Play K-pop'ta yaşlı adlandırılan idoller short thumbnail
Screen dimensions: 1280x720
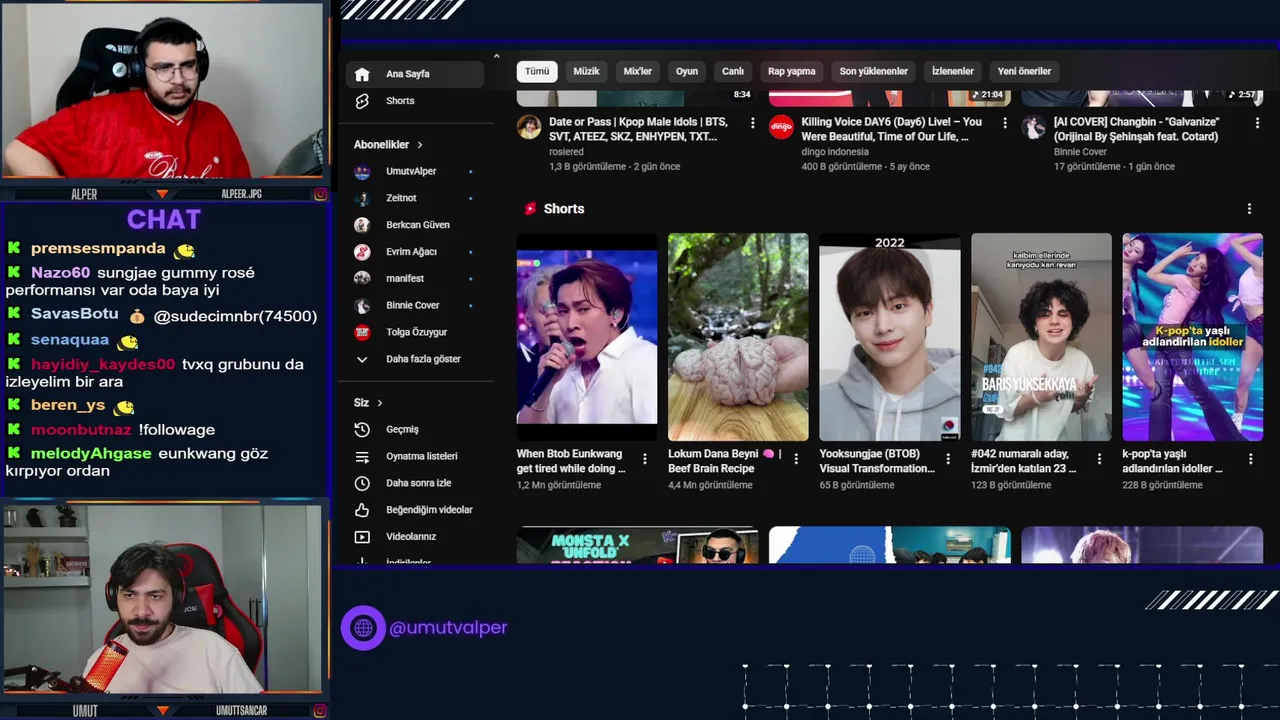tap(1192, 337)
